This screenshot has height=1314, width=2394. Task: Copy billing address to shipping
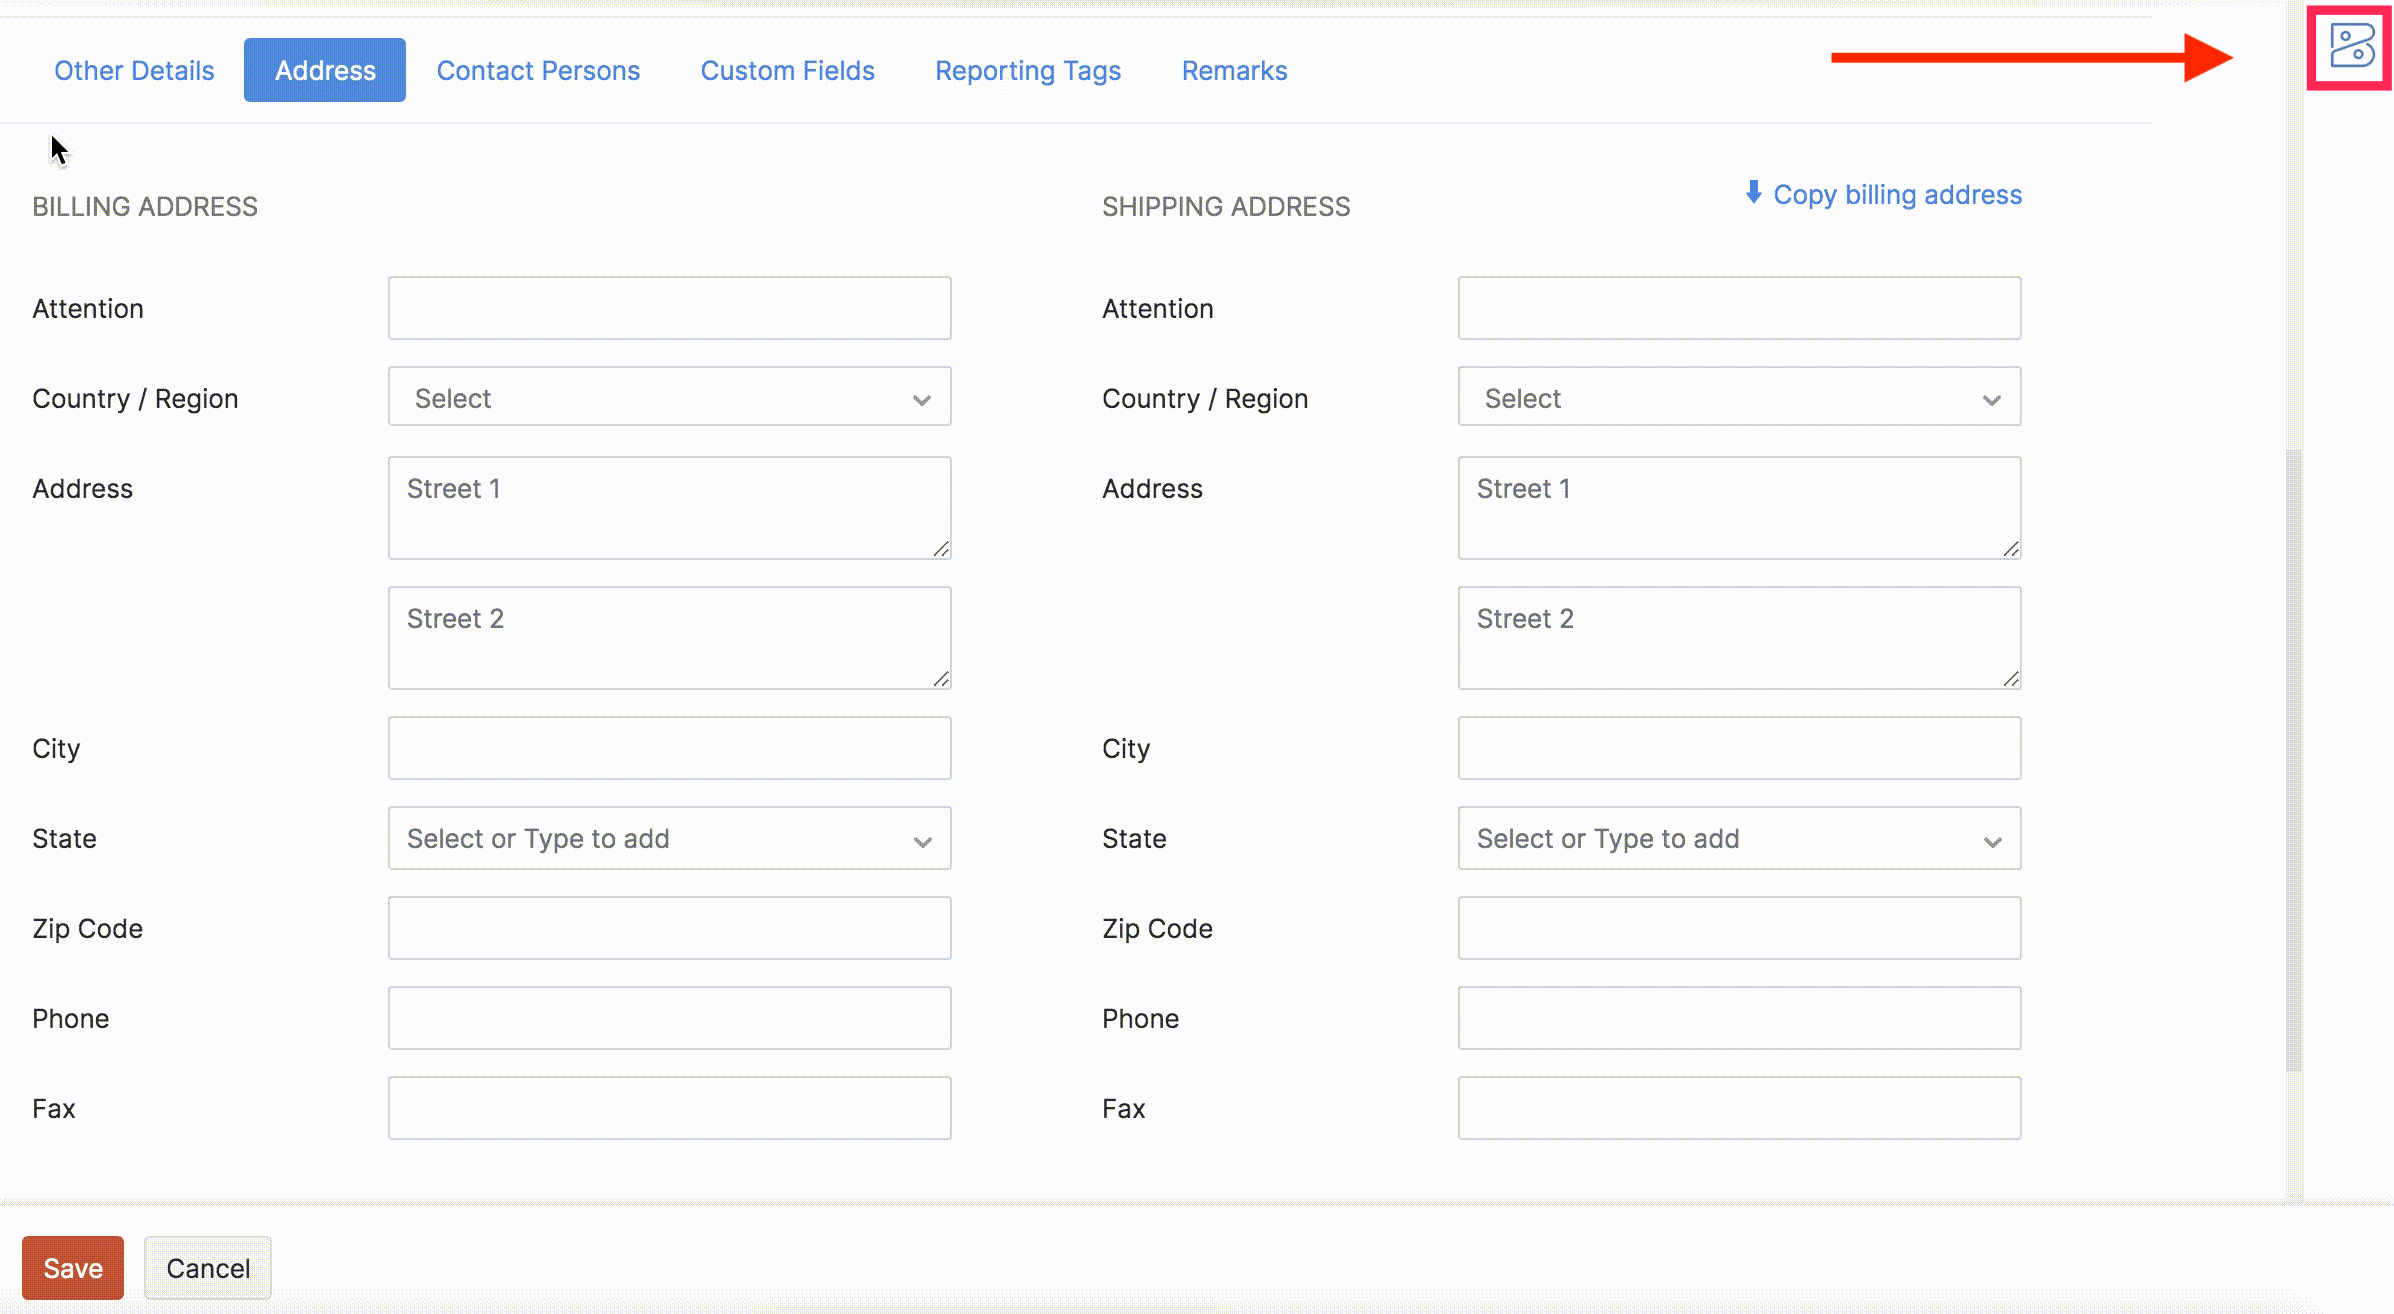[1896, 195]
